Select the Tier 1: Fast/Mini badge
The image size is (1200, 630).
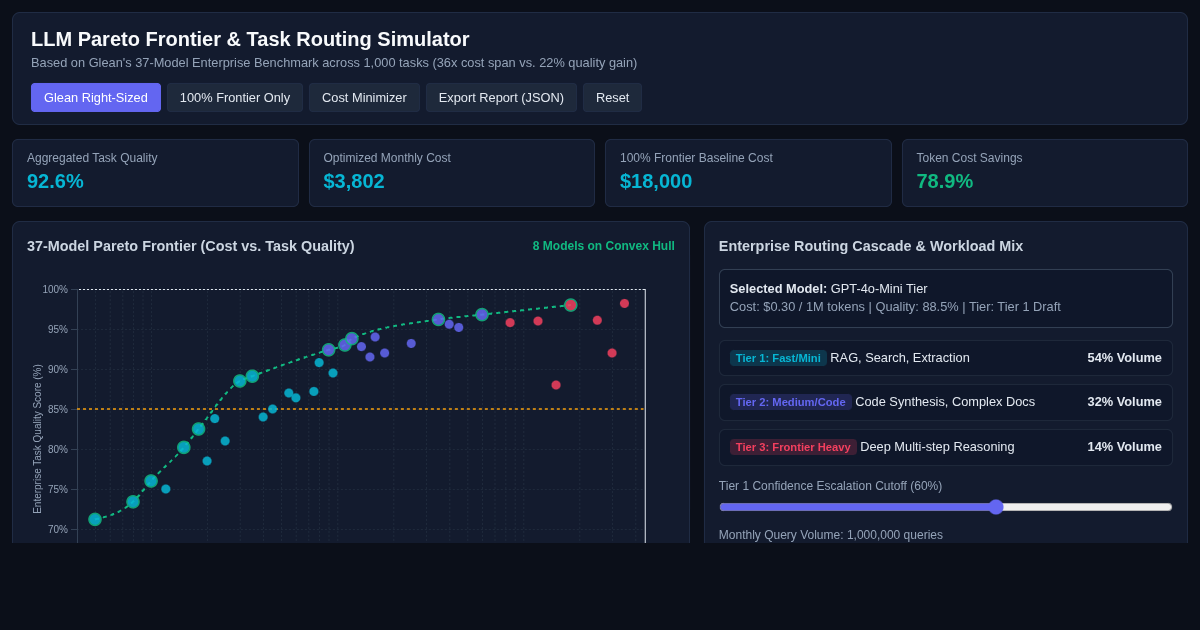pyautogui.click(x=778, y=358)
